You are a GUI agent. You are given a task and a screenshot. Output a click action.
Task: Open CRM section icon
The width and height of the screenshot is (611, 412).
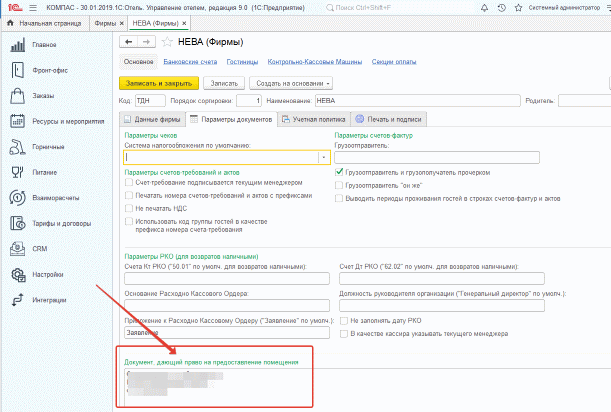(18, 249)
